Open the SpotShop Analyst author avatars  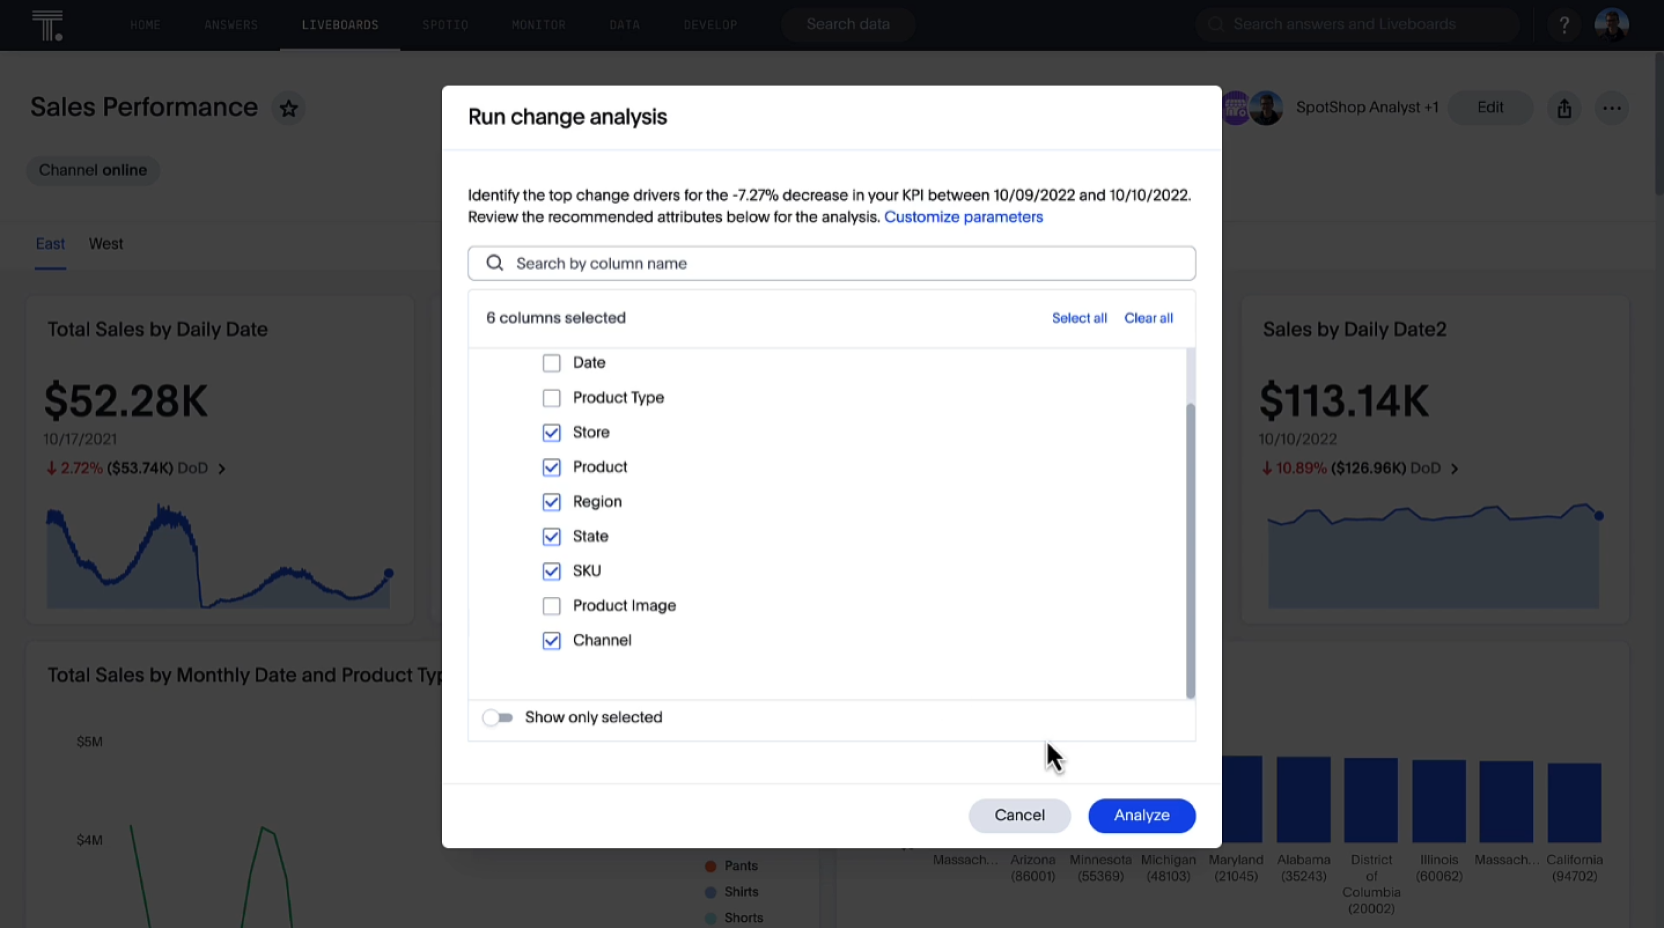click(1252, 108)
